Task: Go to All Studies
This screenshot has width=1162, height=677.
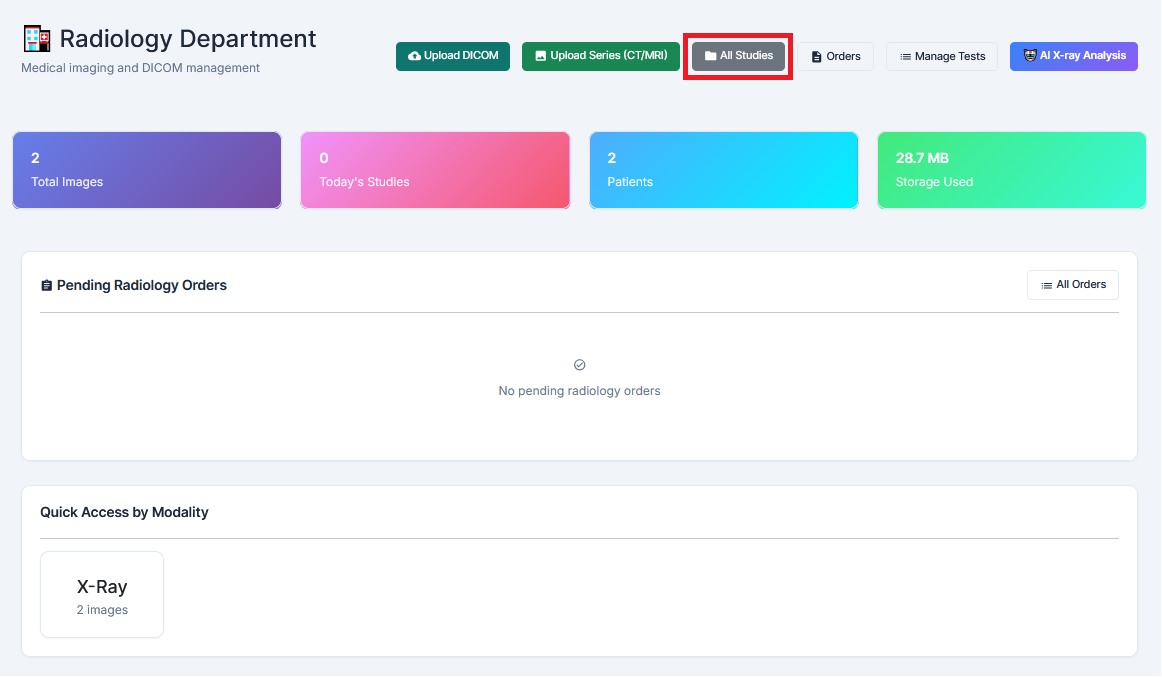Action: pyautogui.click(x=738, y=56)
